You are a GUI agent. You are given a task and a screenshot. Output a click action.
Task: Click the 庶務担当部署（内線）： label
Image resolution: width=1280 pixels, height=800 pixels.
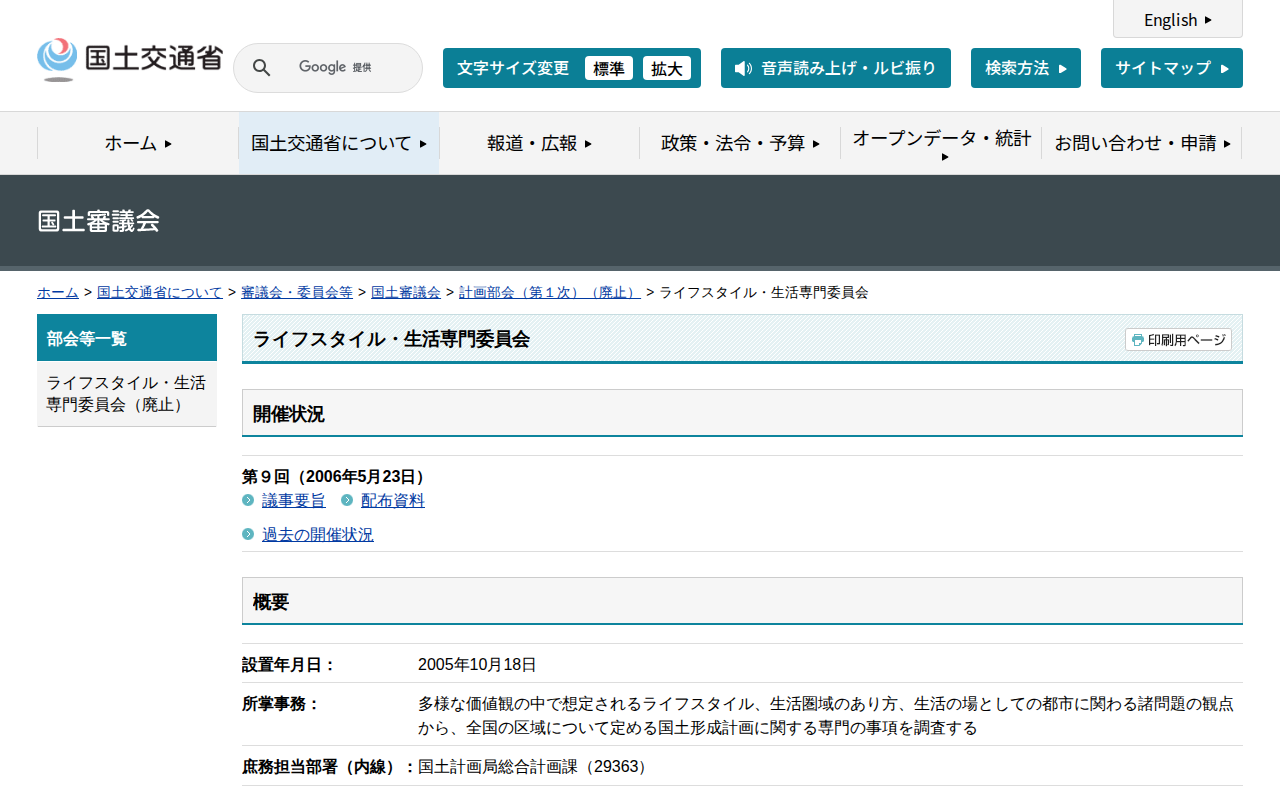329,766
